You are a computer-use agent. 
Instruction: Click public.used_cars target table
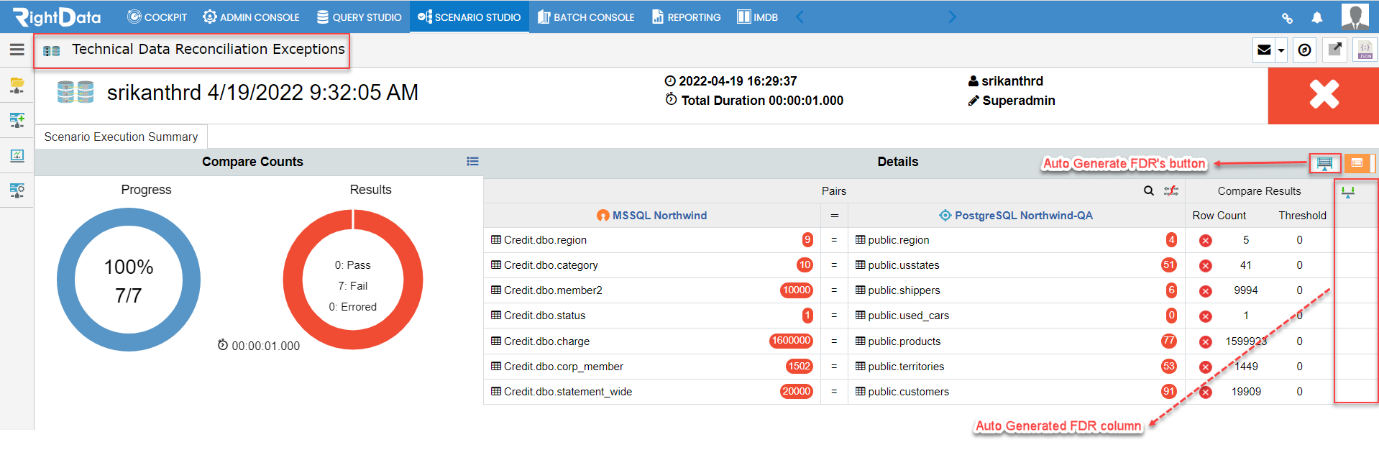904,316
